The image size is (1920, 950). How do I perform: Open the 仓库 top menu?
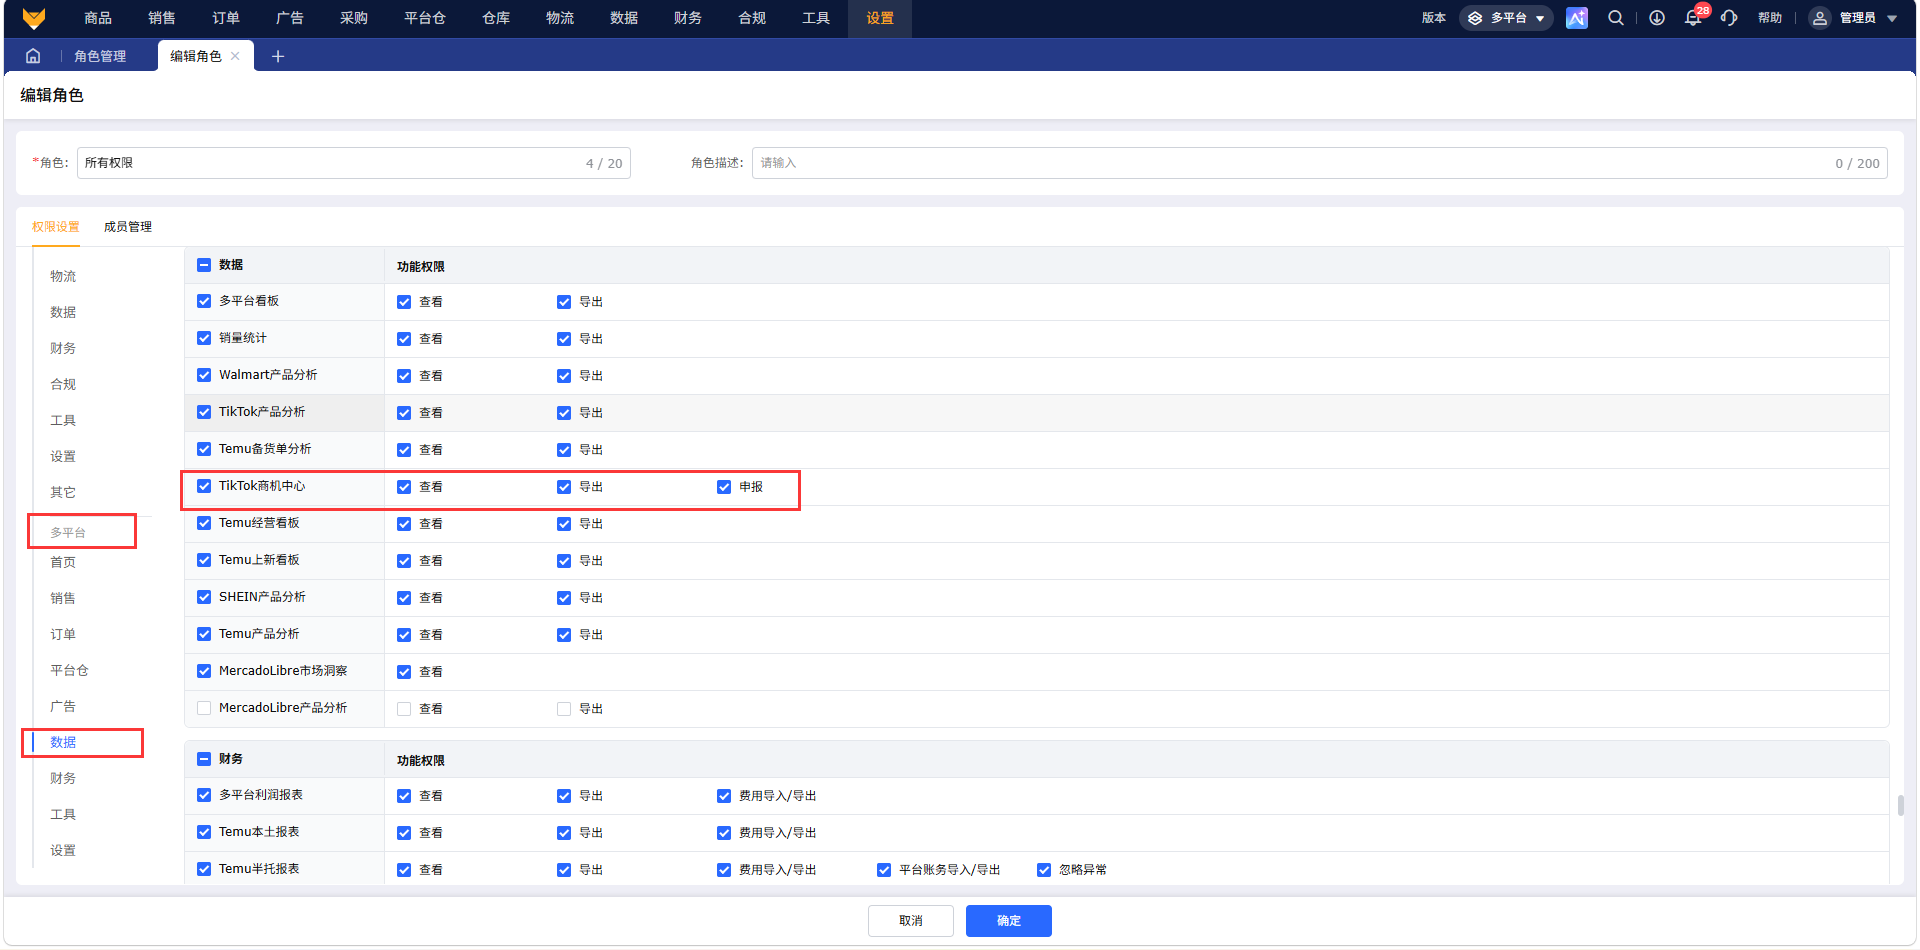(x=496, y=18)
